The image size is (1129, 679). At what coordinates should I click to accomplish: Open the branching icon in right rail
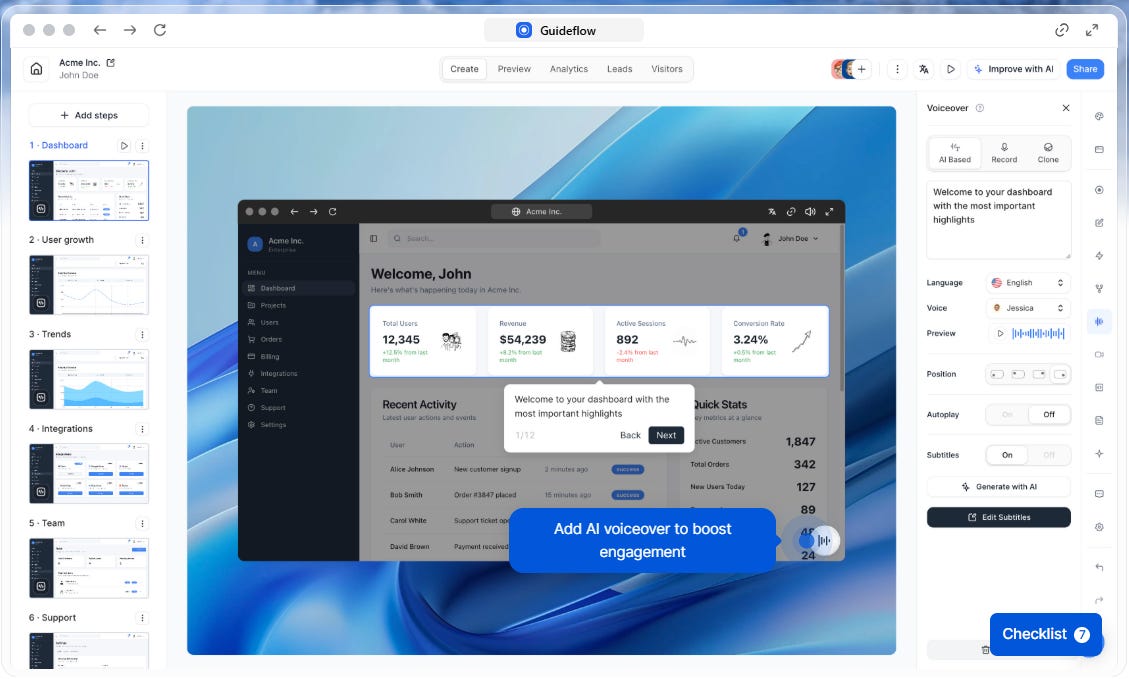coord(1099,288)
